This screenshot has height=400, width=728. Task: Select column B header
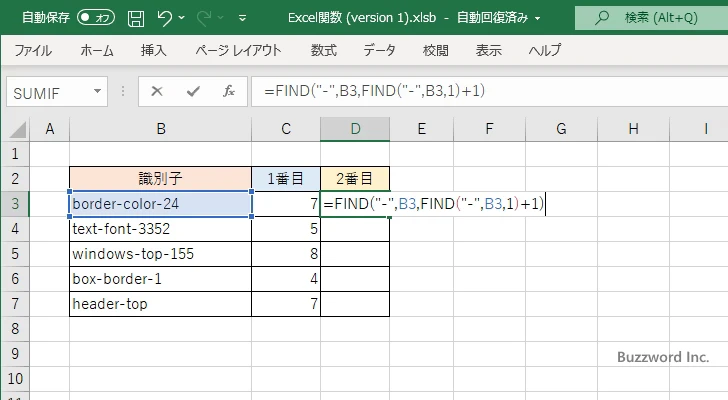pos(161,129)
